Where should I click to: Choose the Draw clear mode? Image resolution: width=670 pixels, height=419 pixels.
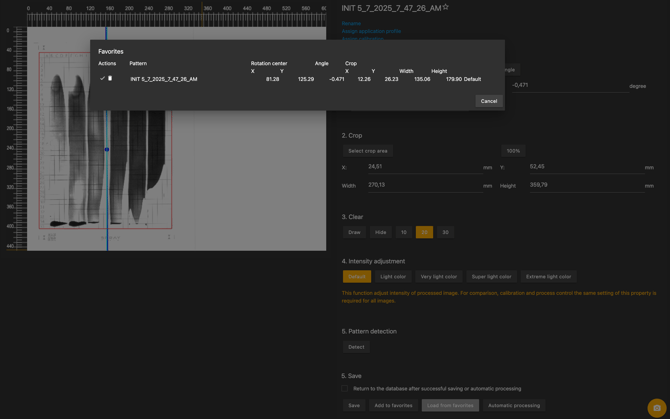click(354, 232)
